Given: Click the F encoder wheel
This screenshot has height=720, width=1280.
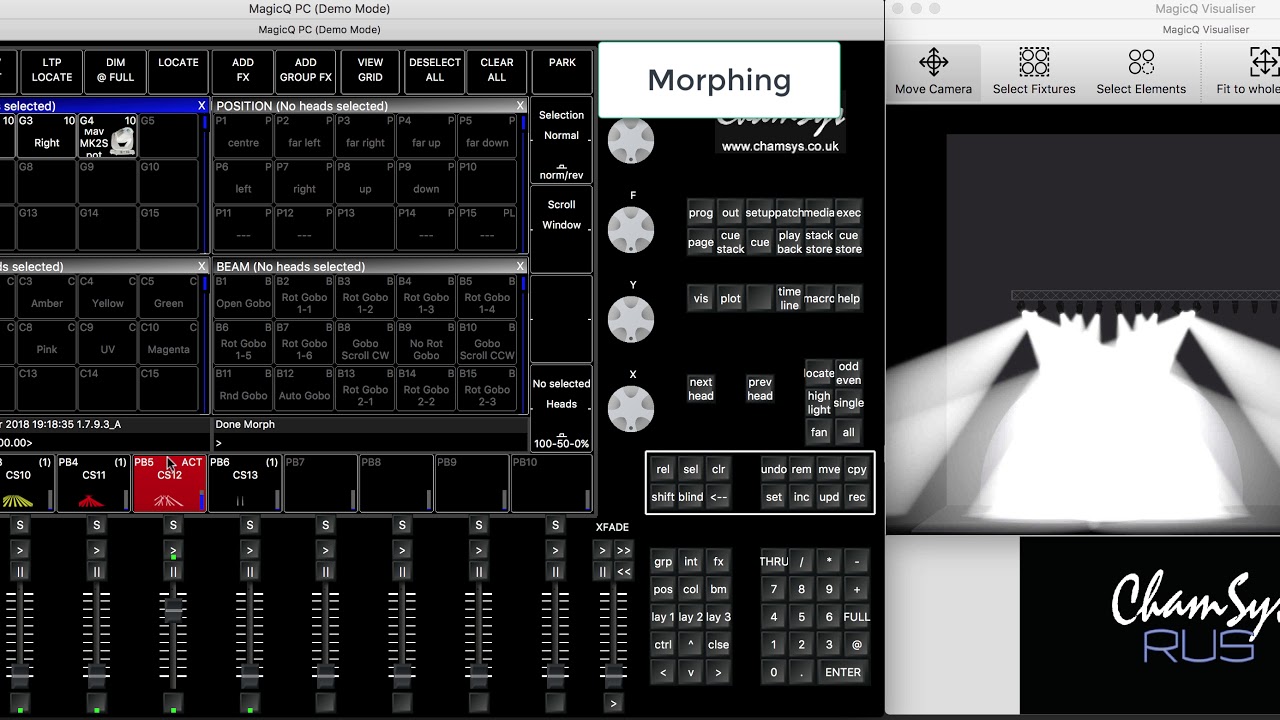Looking at the screenshot, I should [631, 230].
